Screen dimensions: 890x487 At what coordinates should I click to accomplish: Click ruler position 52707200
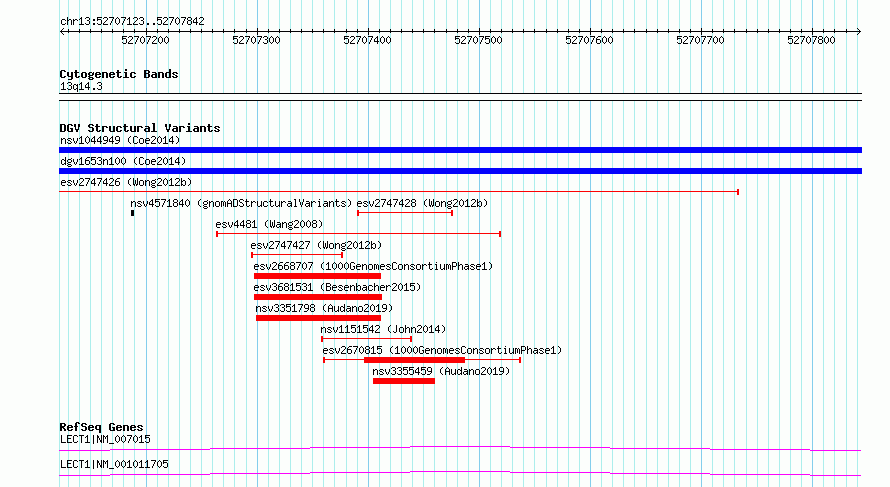pyautogui.click(x=145, y=40)
